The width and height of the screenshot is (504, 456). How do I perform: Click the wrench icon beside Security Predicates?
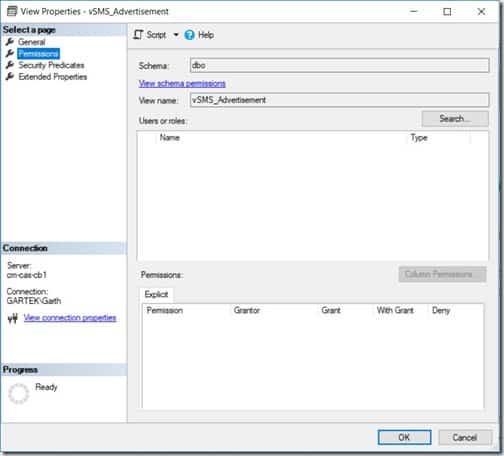pos(10,65)
